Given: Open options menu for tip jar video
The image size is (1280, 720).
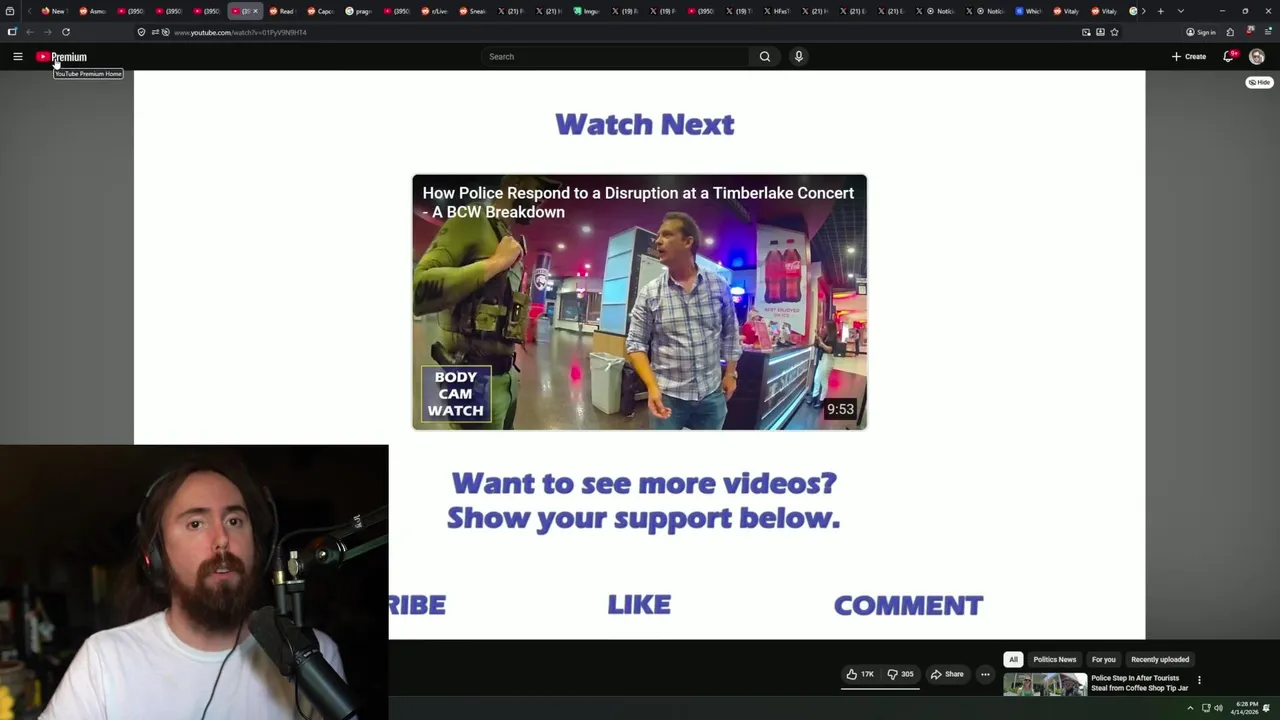Looking at the screenshot, I should (x=1199, y=680).
